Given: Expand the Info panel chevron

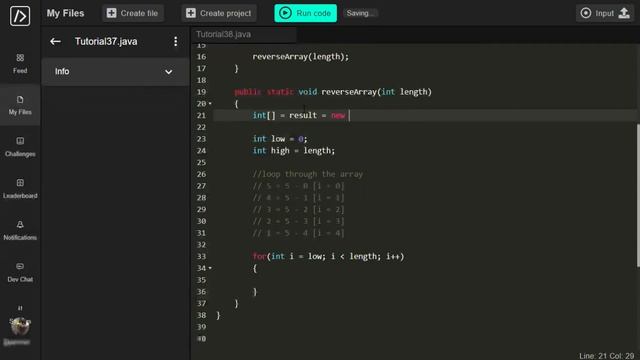Looking at the screenshot, I should point(169,72).
